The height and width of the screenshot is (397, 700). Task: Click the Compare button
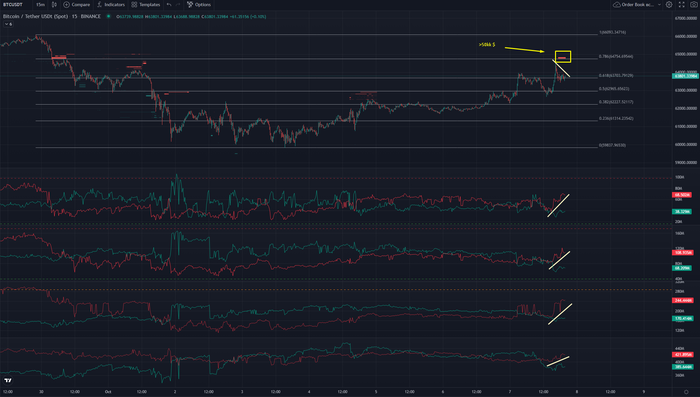76,4
